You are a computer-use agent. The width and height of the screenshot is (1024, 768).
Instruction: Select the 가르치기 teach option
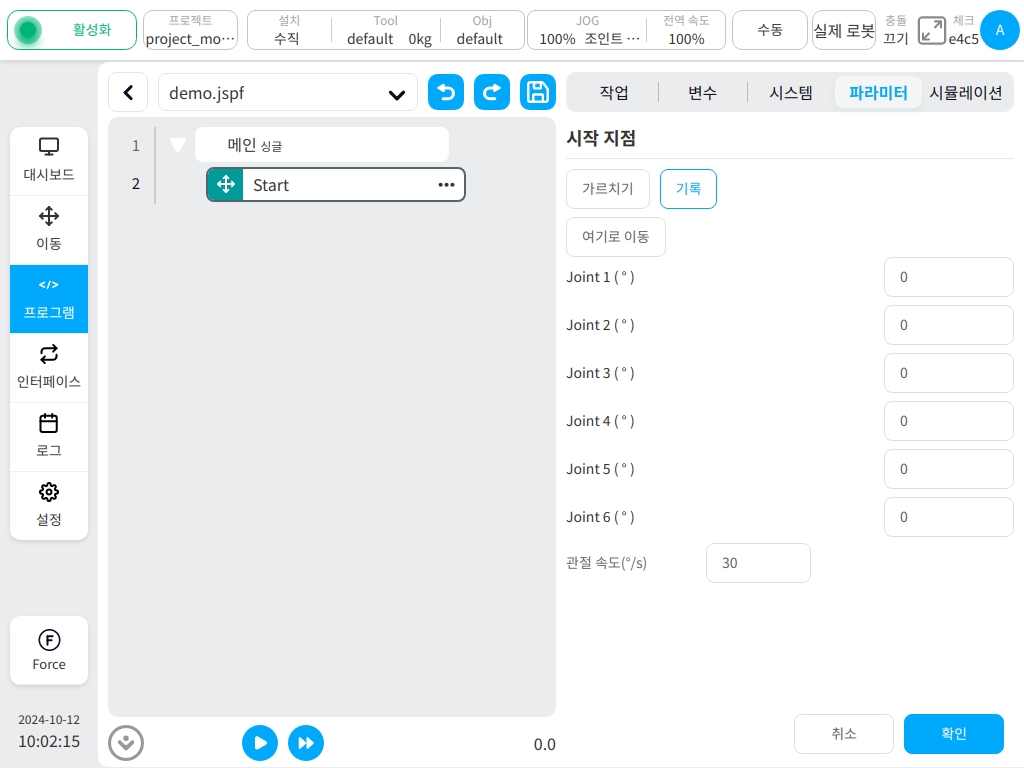point(608,189)
